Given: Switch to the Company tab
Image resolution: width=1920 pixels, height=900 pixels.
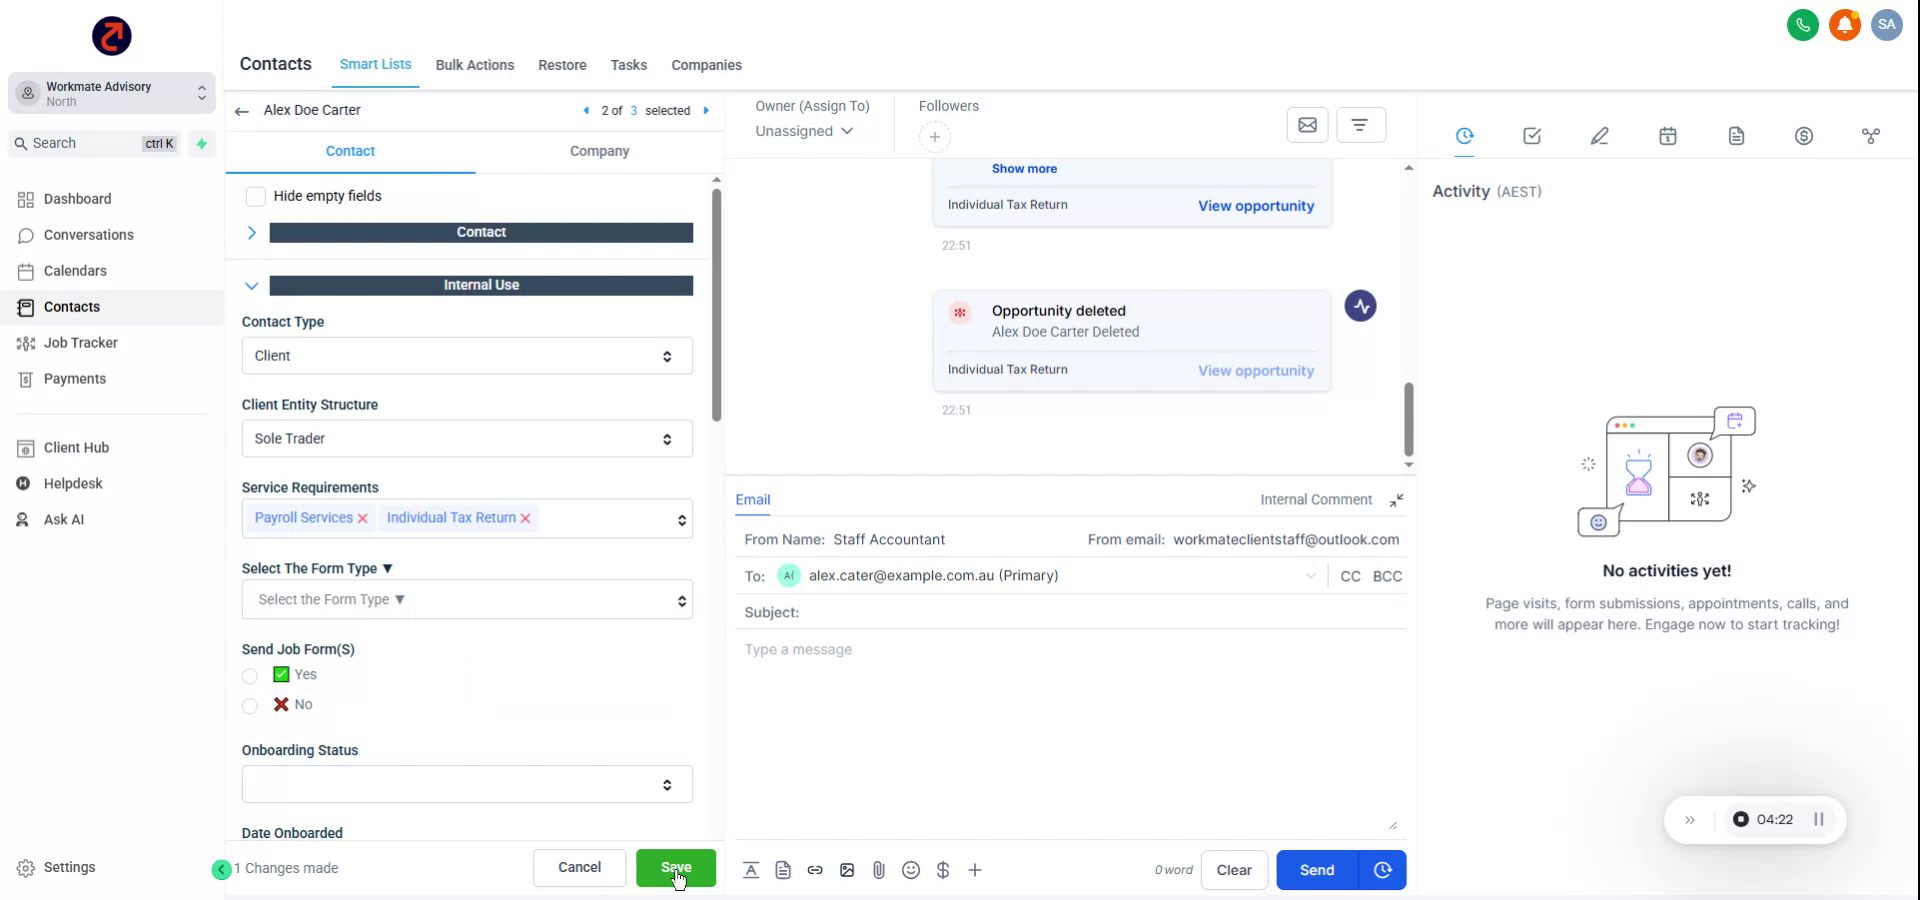Looking at the screenshot, I should tap(599, 151).
